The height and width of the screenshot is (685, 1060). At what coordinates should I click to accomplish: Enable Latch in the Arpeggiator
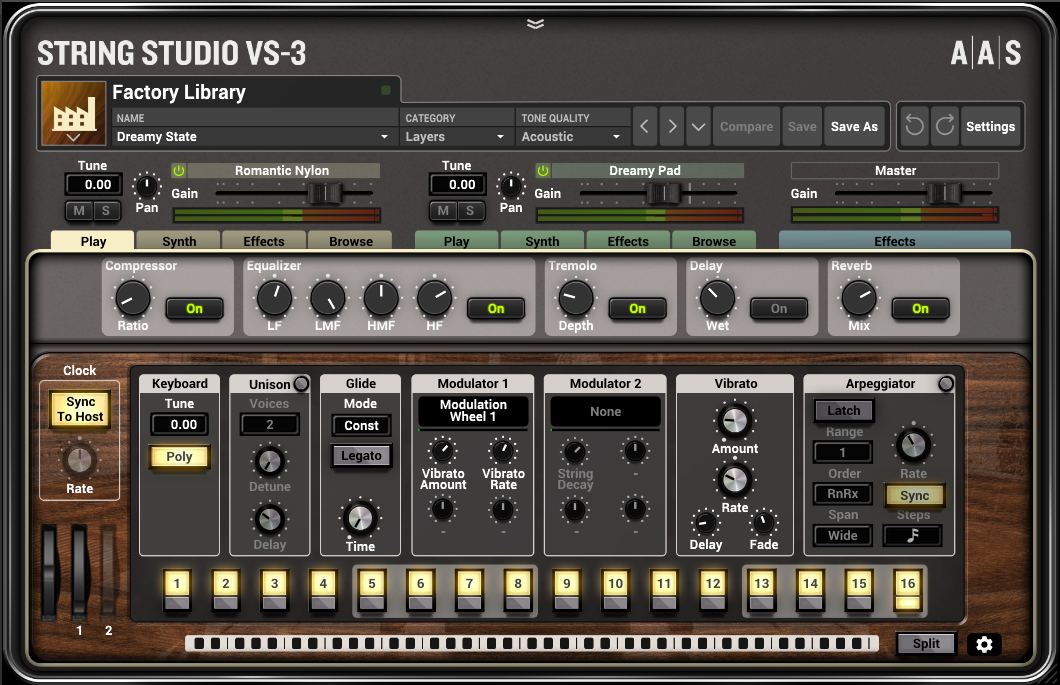(843, 410)
